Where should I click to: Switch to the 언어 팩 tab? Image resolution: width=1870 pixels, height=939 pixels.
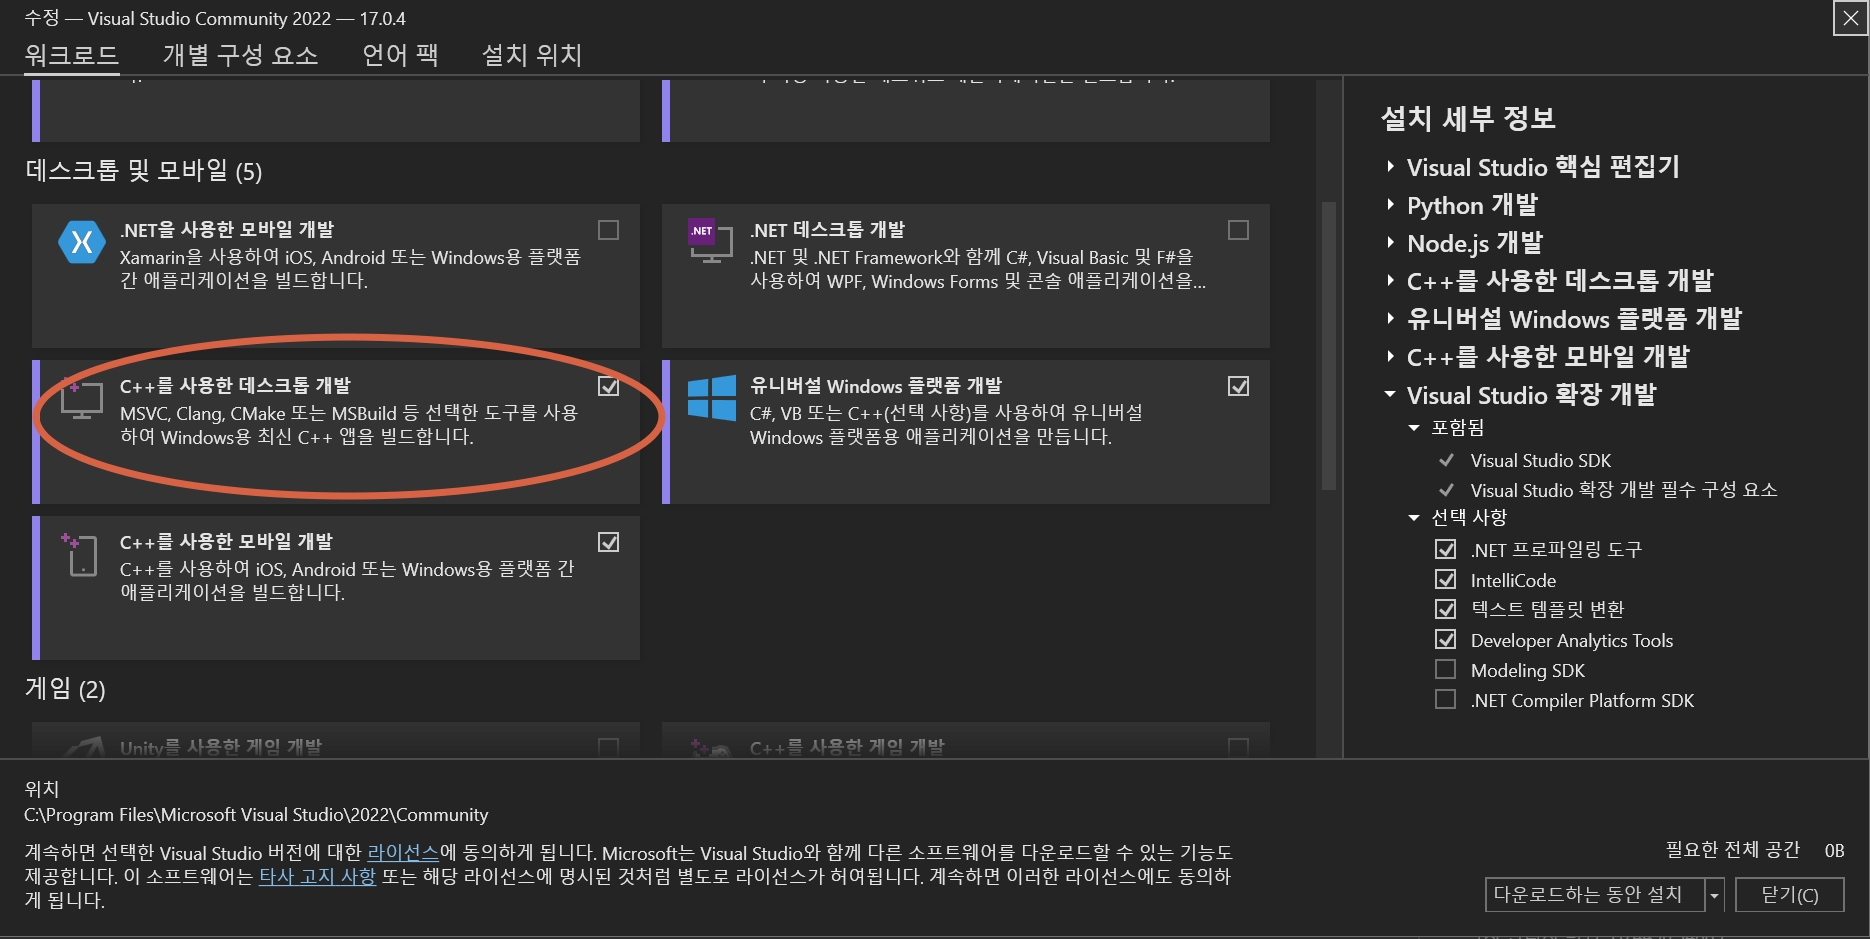[400, 55]
